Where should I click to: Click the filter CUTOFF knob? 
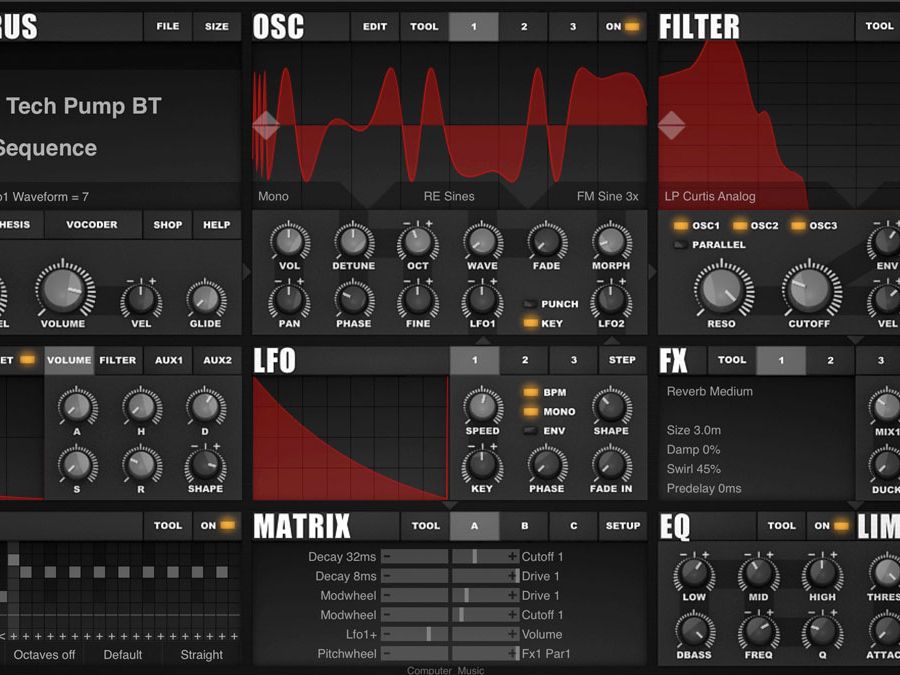810,289
